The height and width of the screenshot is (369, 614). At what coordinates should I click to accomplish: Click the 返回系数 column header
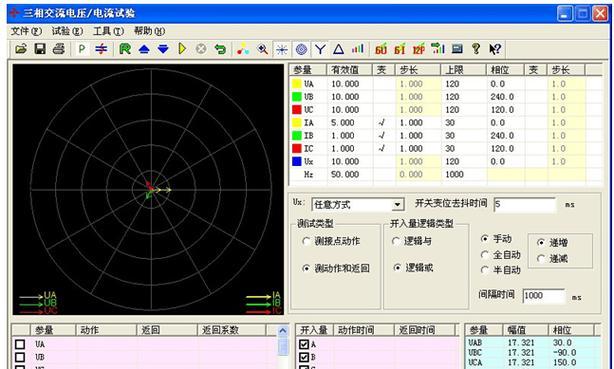coord(231,330)
